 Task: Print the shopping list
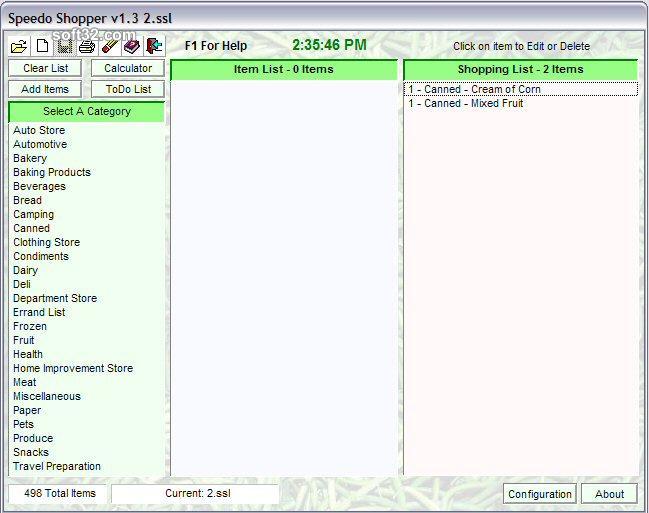[87, 46]
